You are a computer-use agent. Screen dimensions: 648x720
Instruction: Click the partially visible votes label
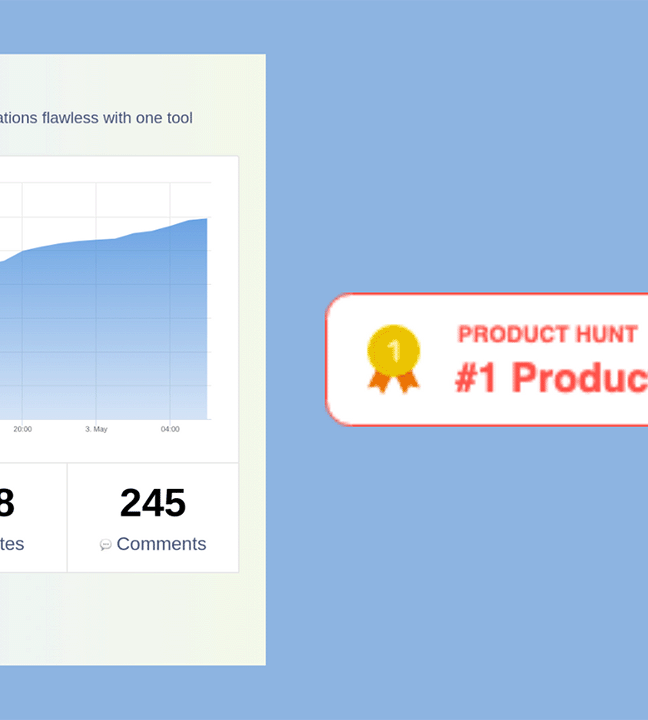(x=12, y=544)
